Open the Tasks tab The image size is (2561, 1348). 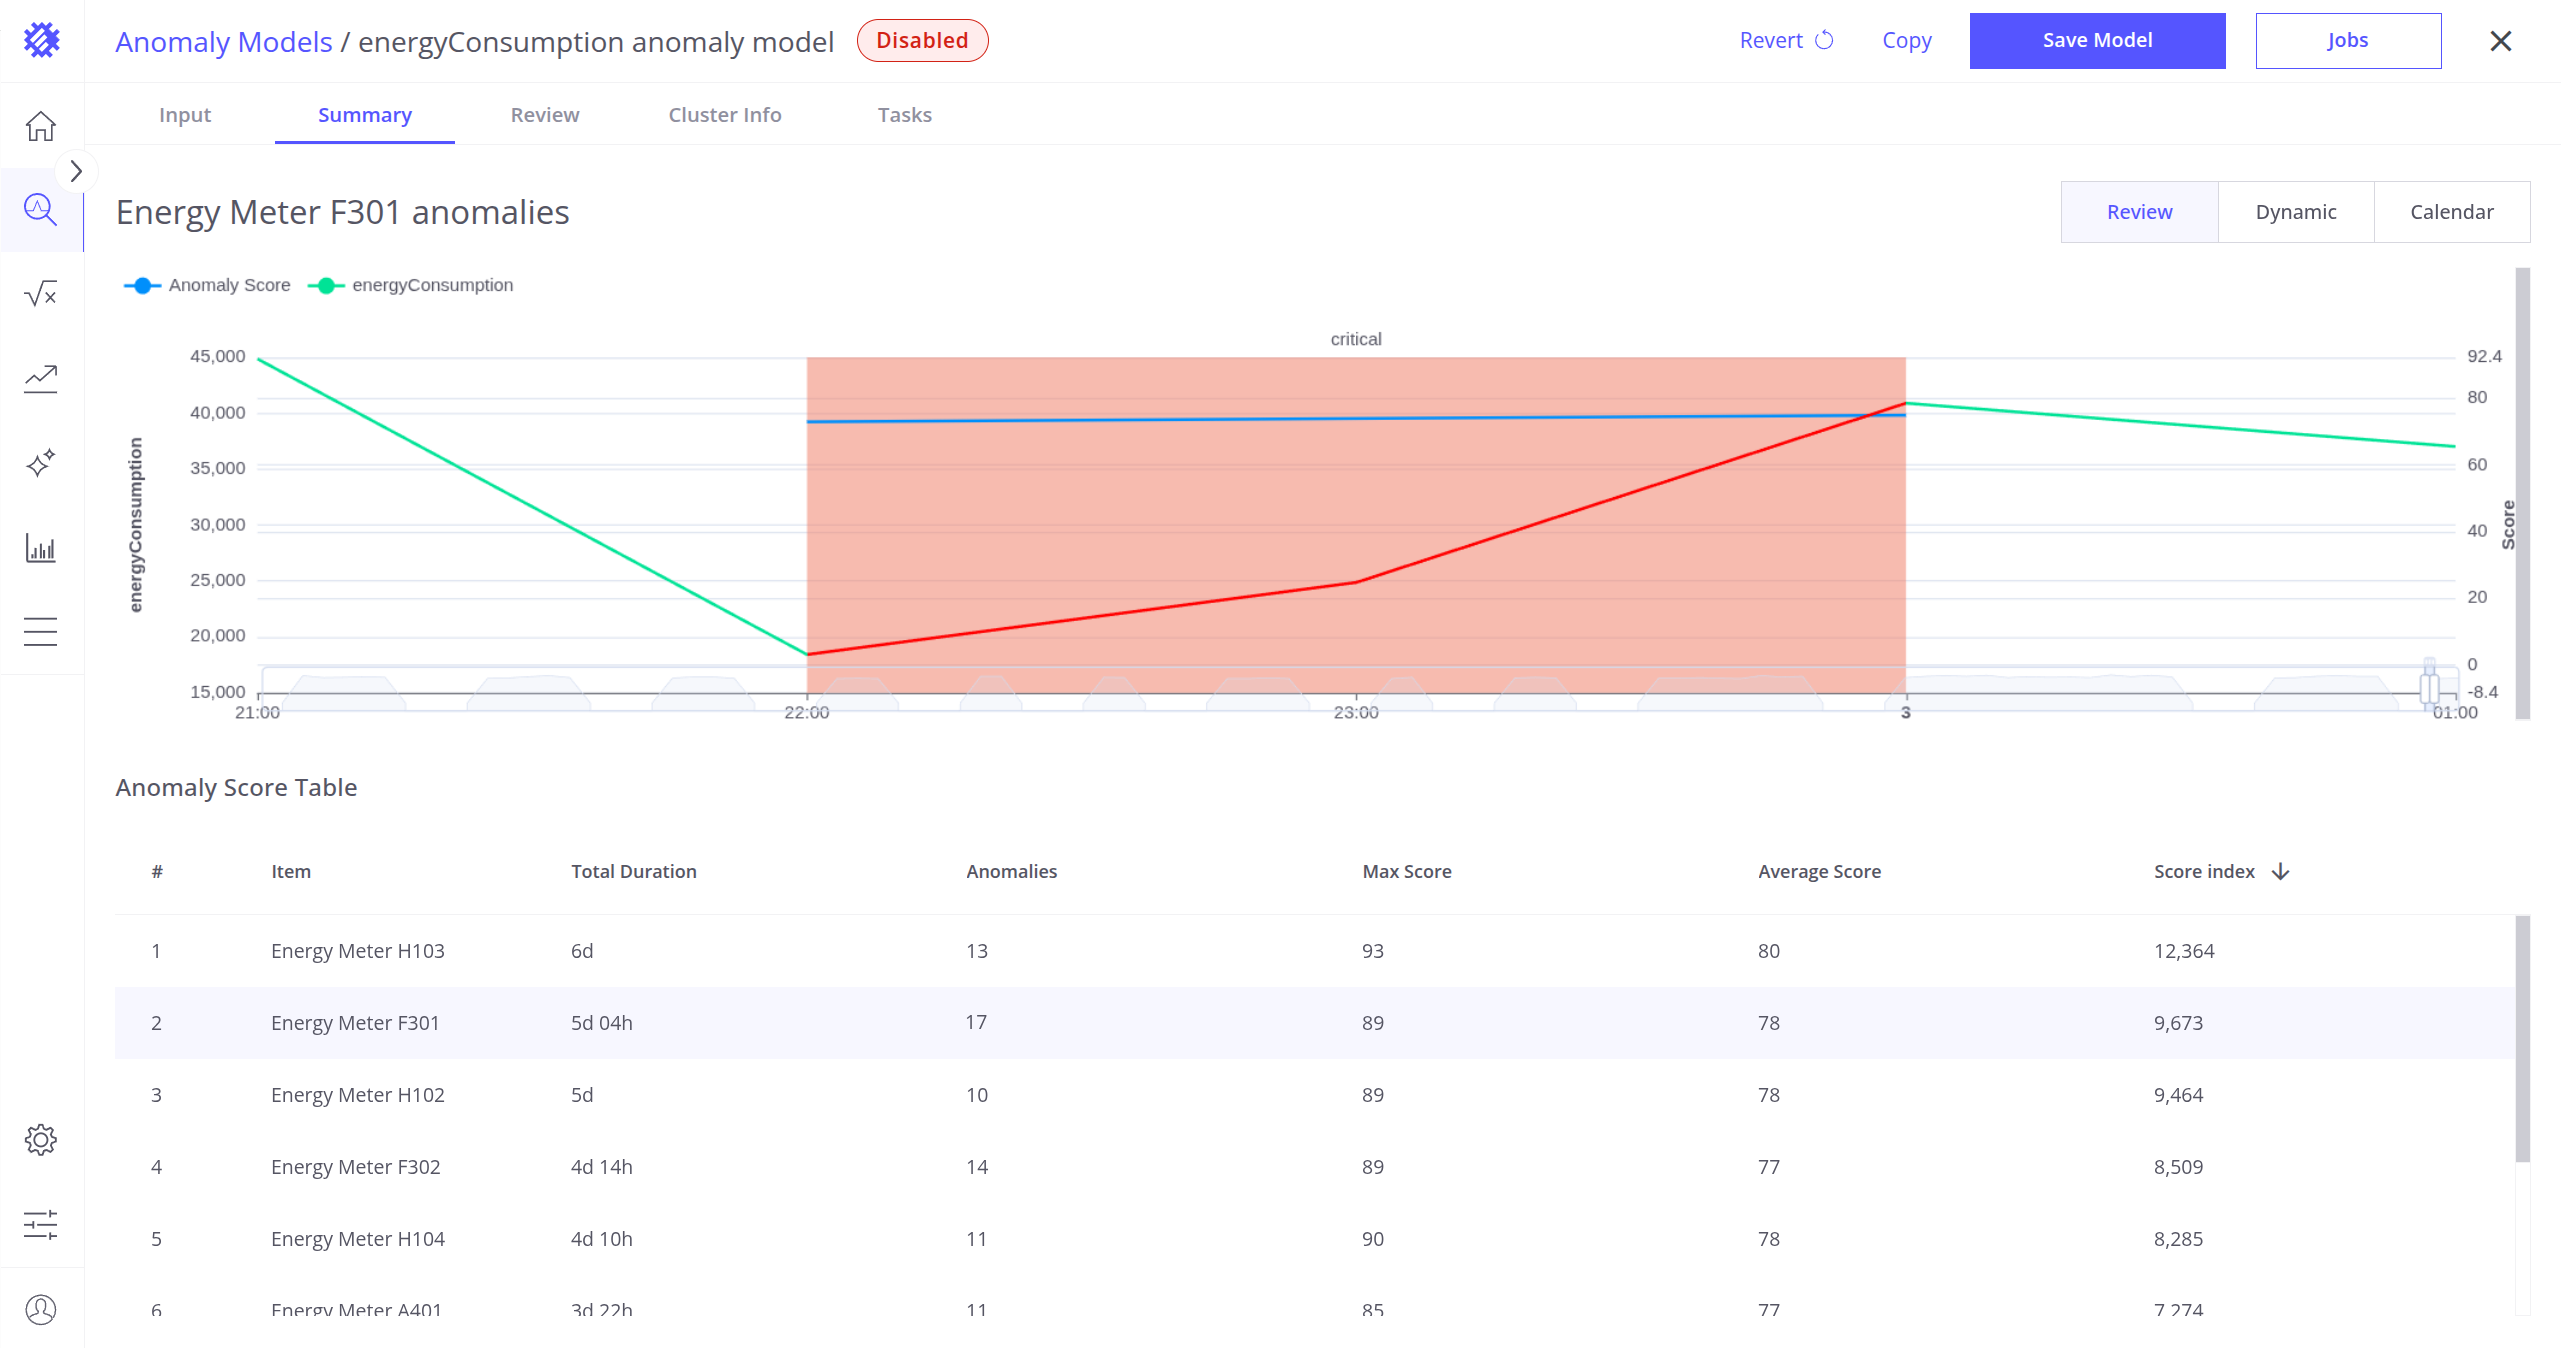(x=904, y=115)
